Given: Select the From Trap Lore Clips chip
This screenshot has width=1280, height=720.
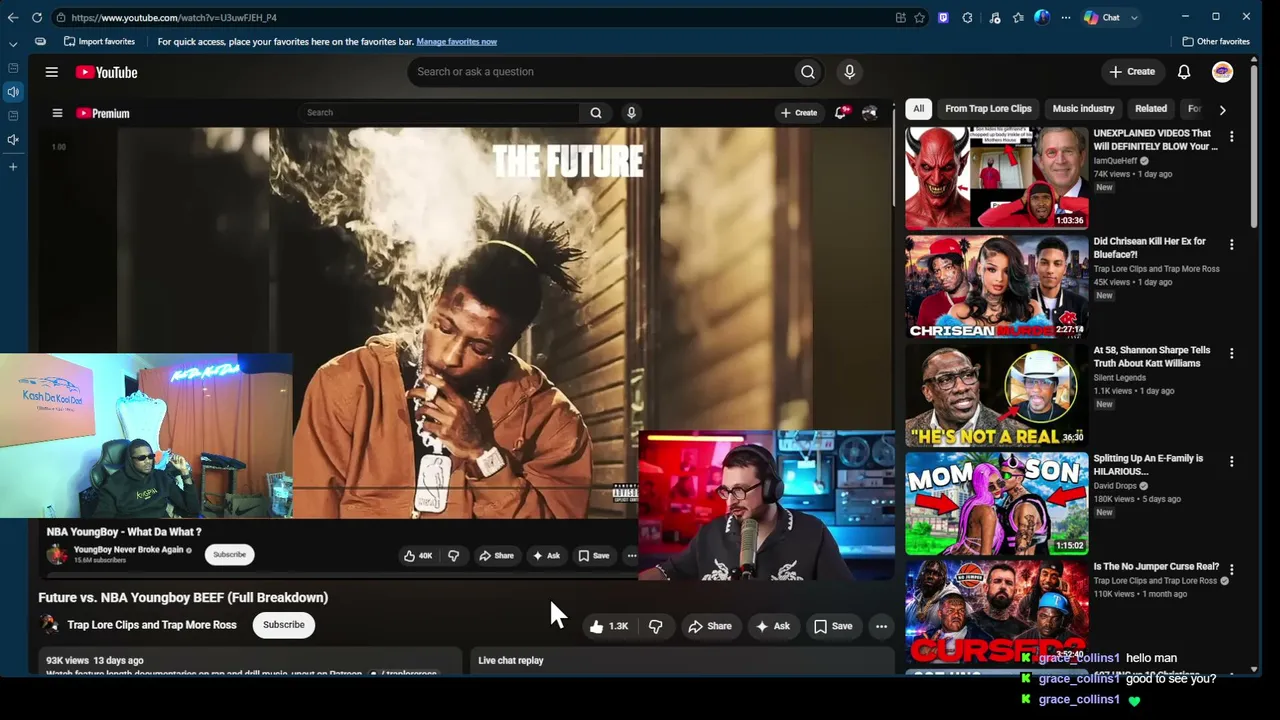Looking at the screenshot, I should click(x=988, y=108).
